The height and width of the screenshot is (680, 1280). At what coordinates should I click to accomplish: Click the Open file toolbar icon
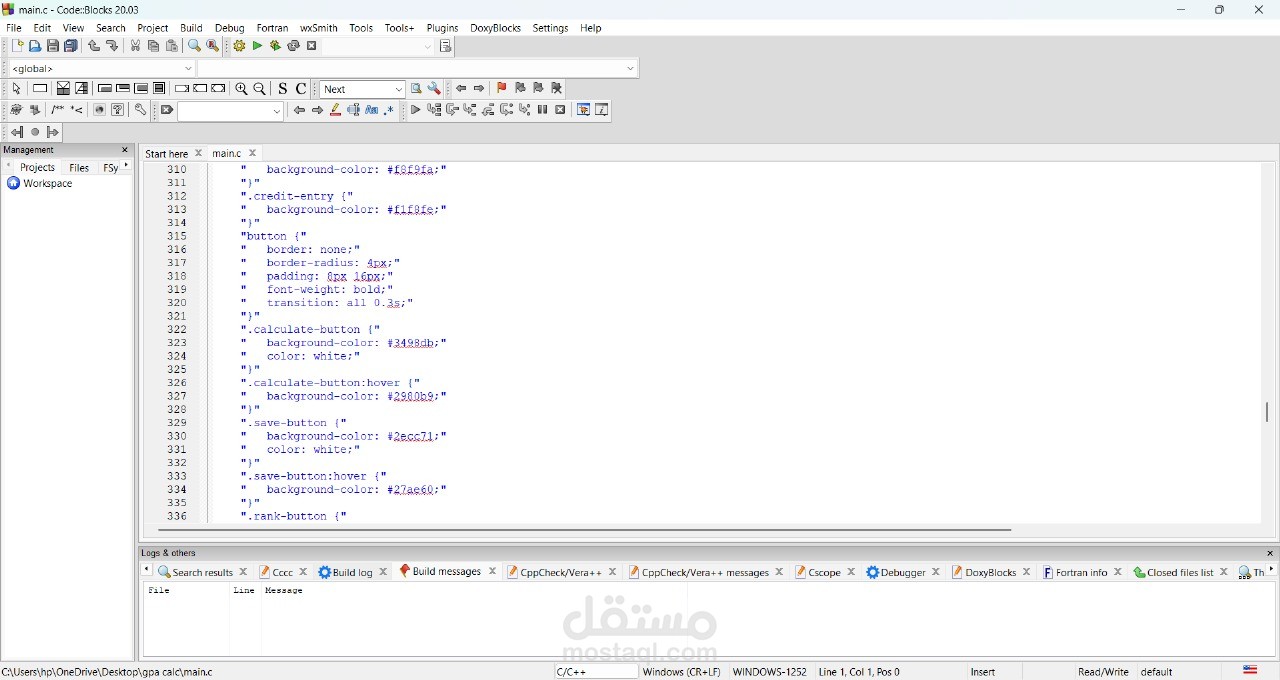click(x=35, y=46)
